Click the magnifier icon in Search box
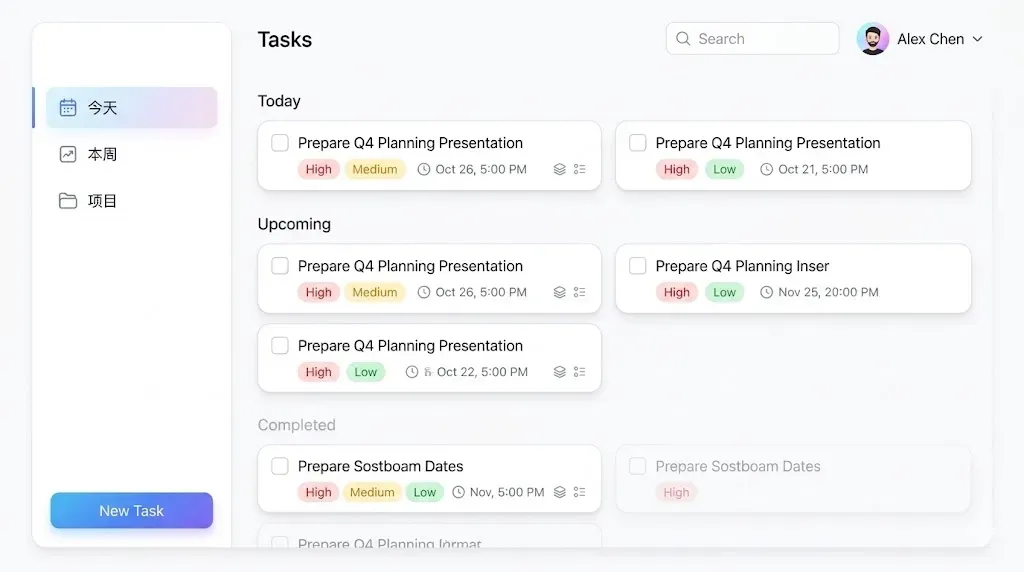This screenshot has width=1024, height=572. 683,39
